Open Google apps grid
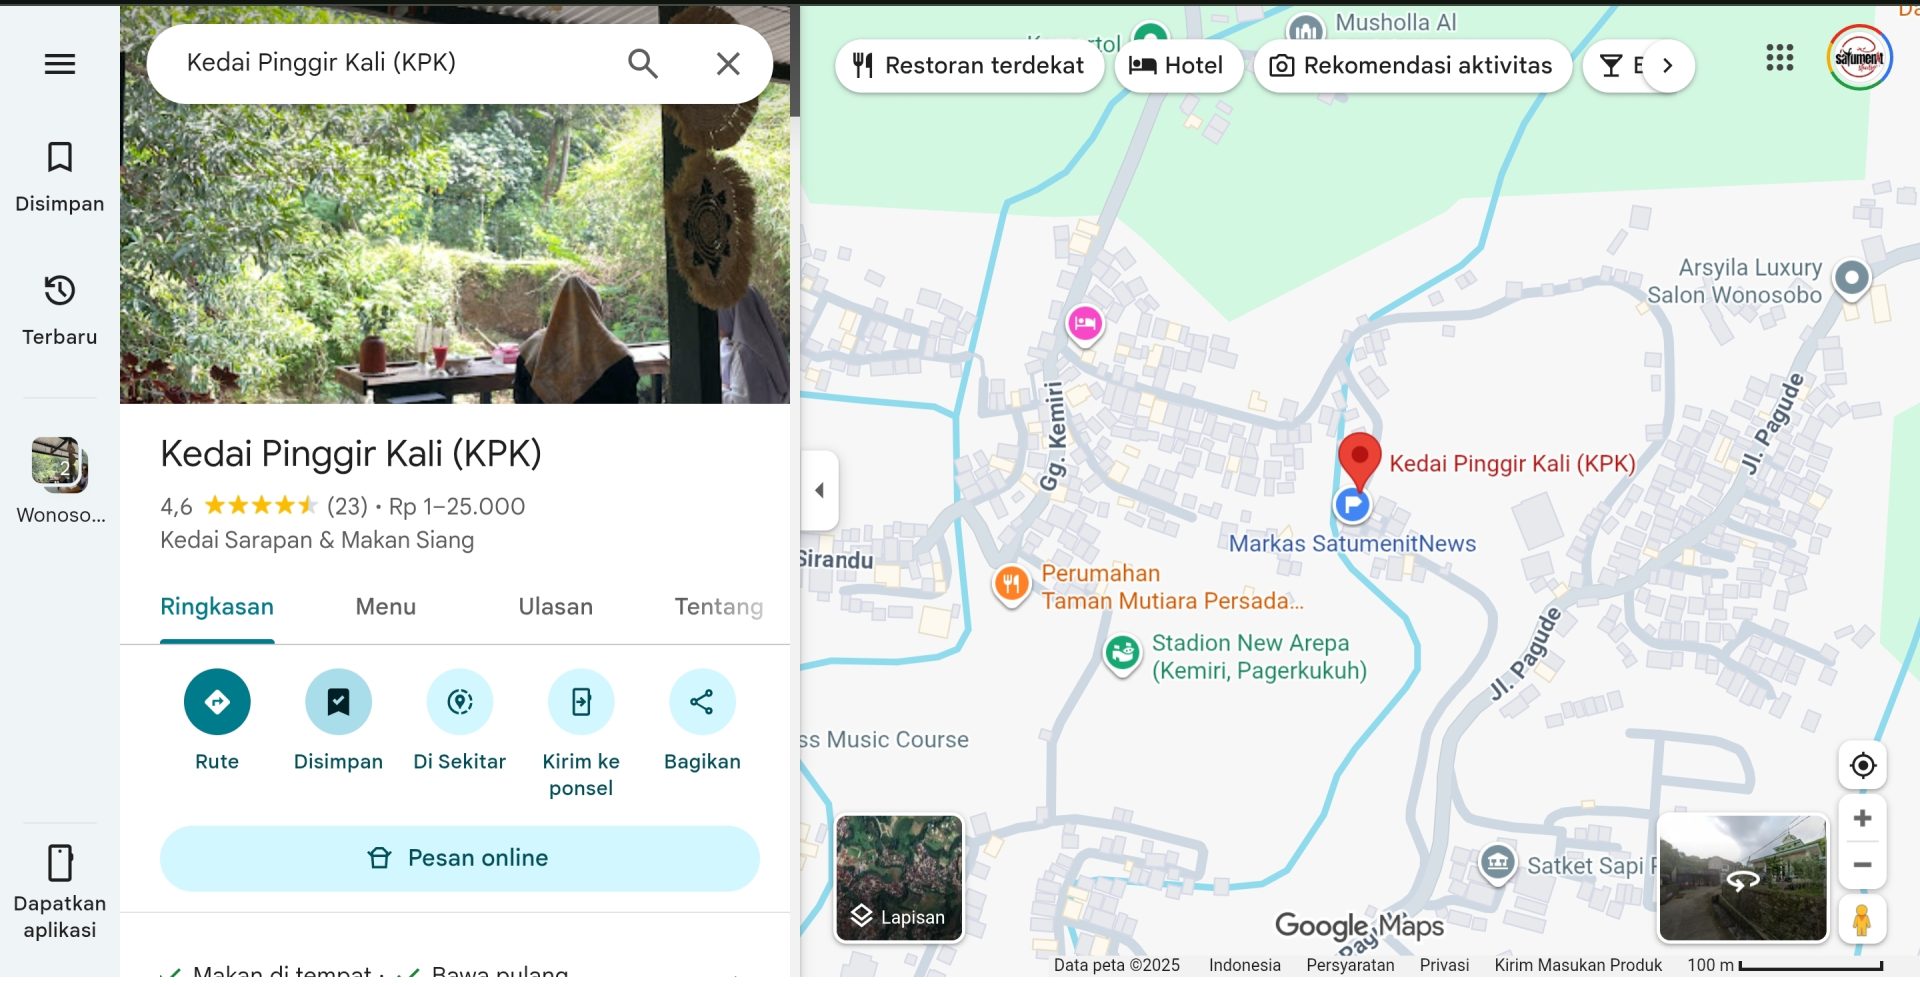 1779,58
